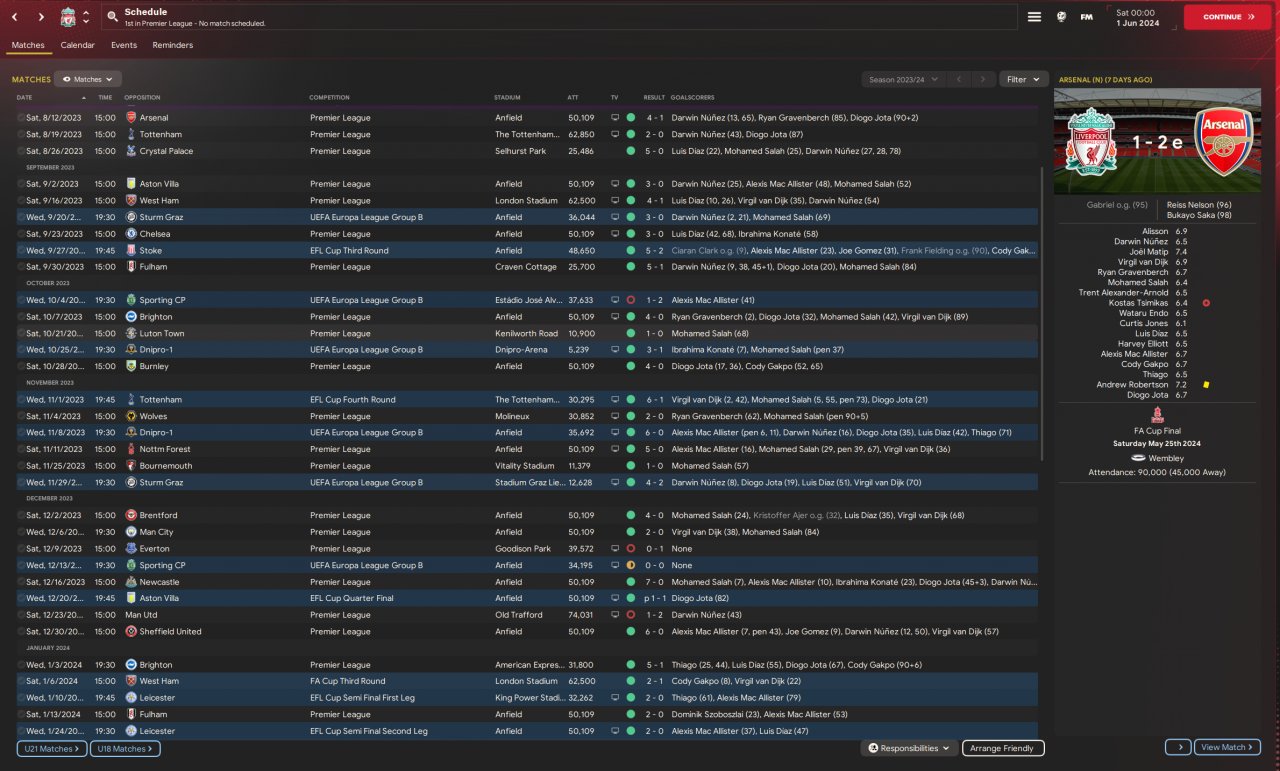Click the Liverpool club badge in header
Screen dimensions: 1280x771
point(68,17)
